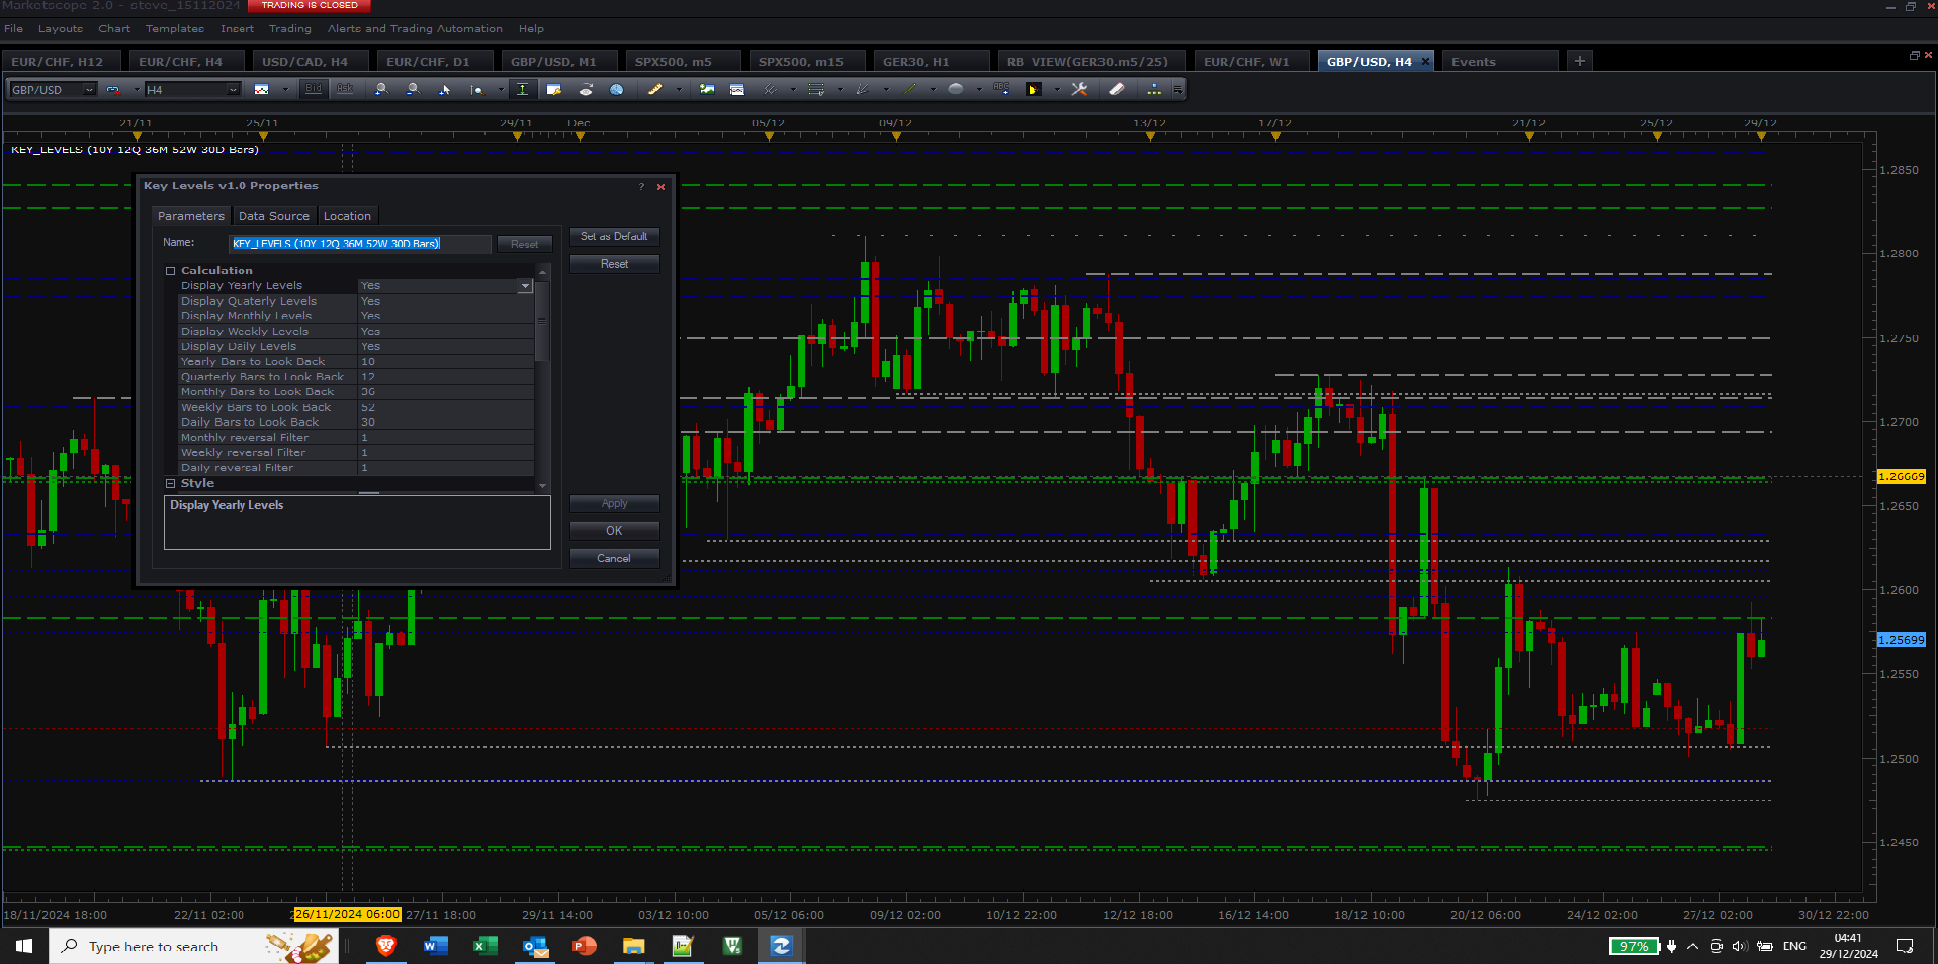The width and height of the screenshot is (1938, 964).
Task: Expand the ruler tool dropdown arrow
Action: click(x=679, y=90)
